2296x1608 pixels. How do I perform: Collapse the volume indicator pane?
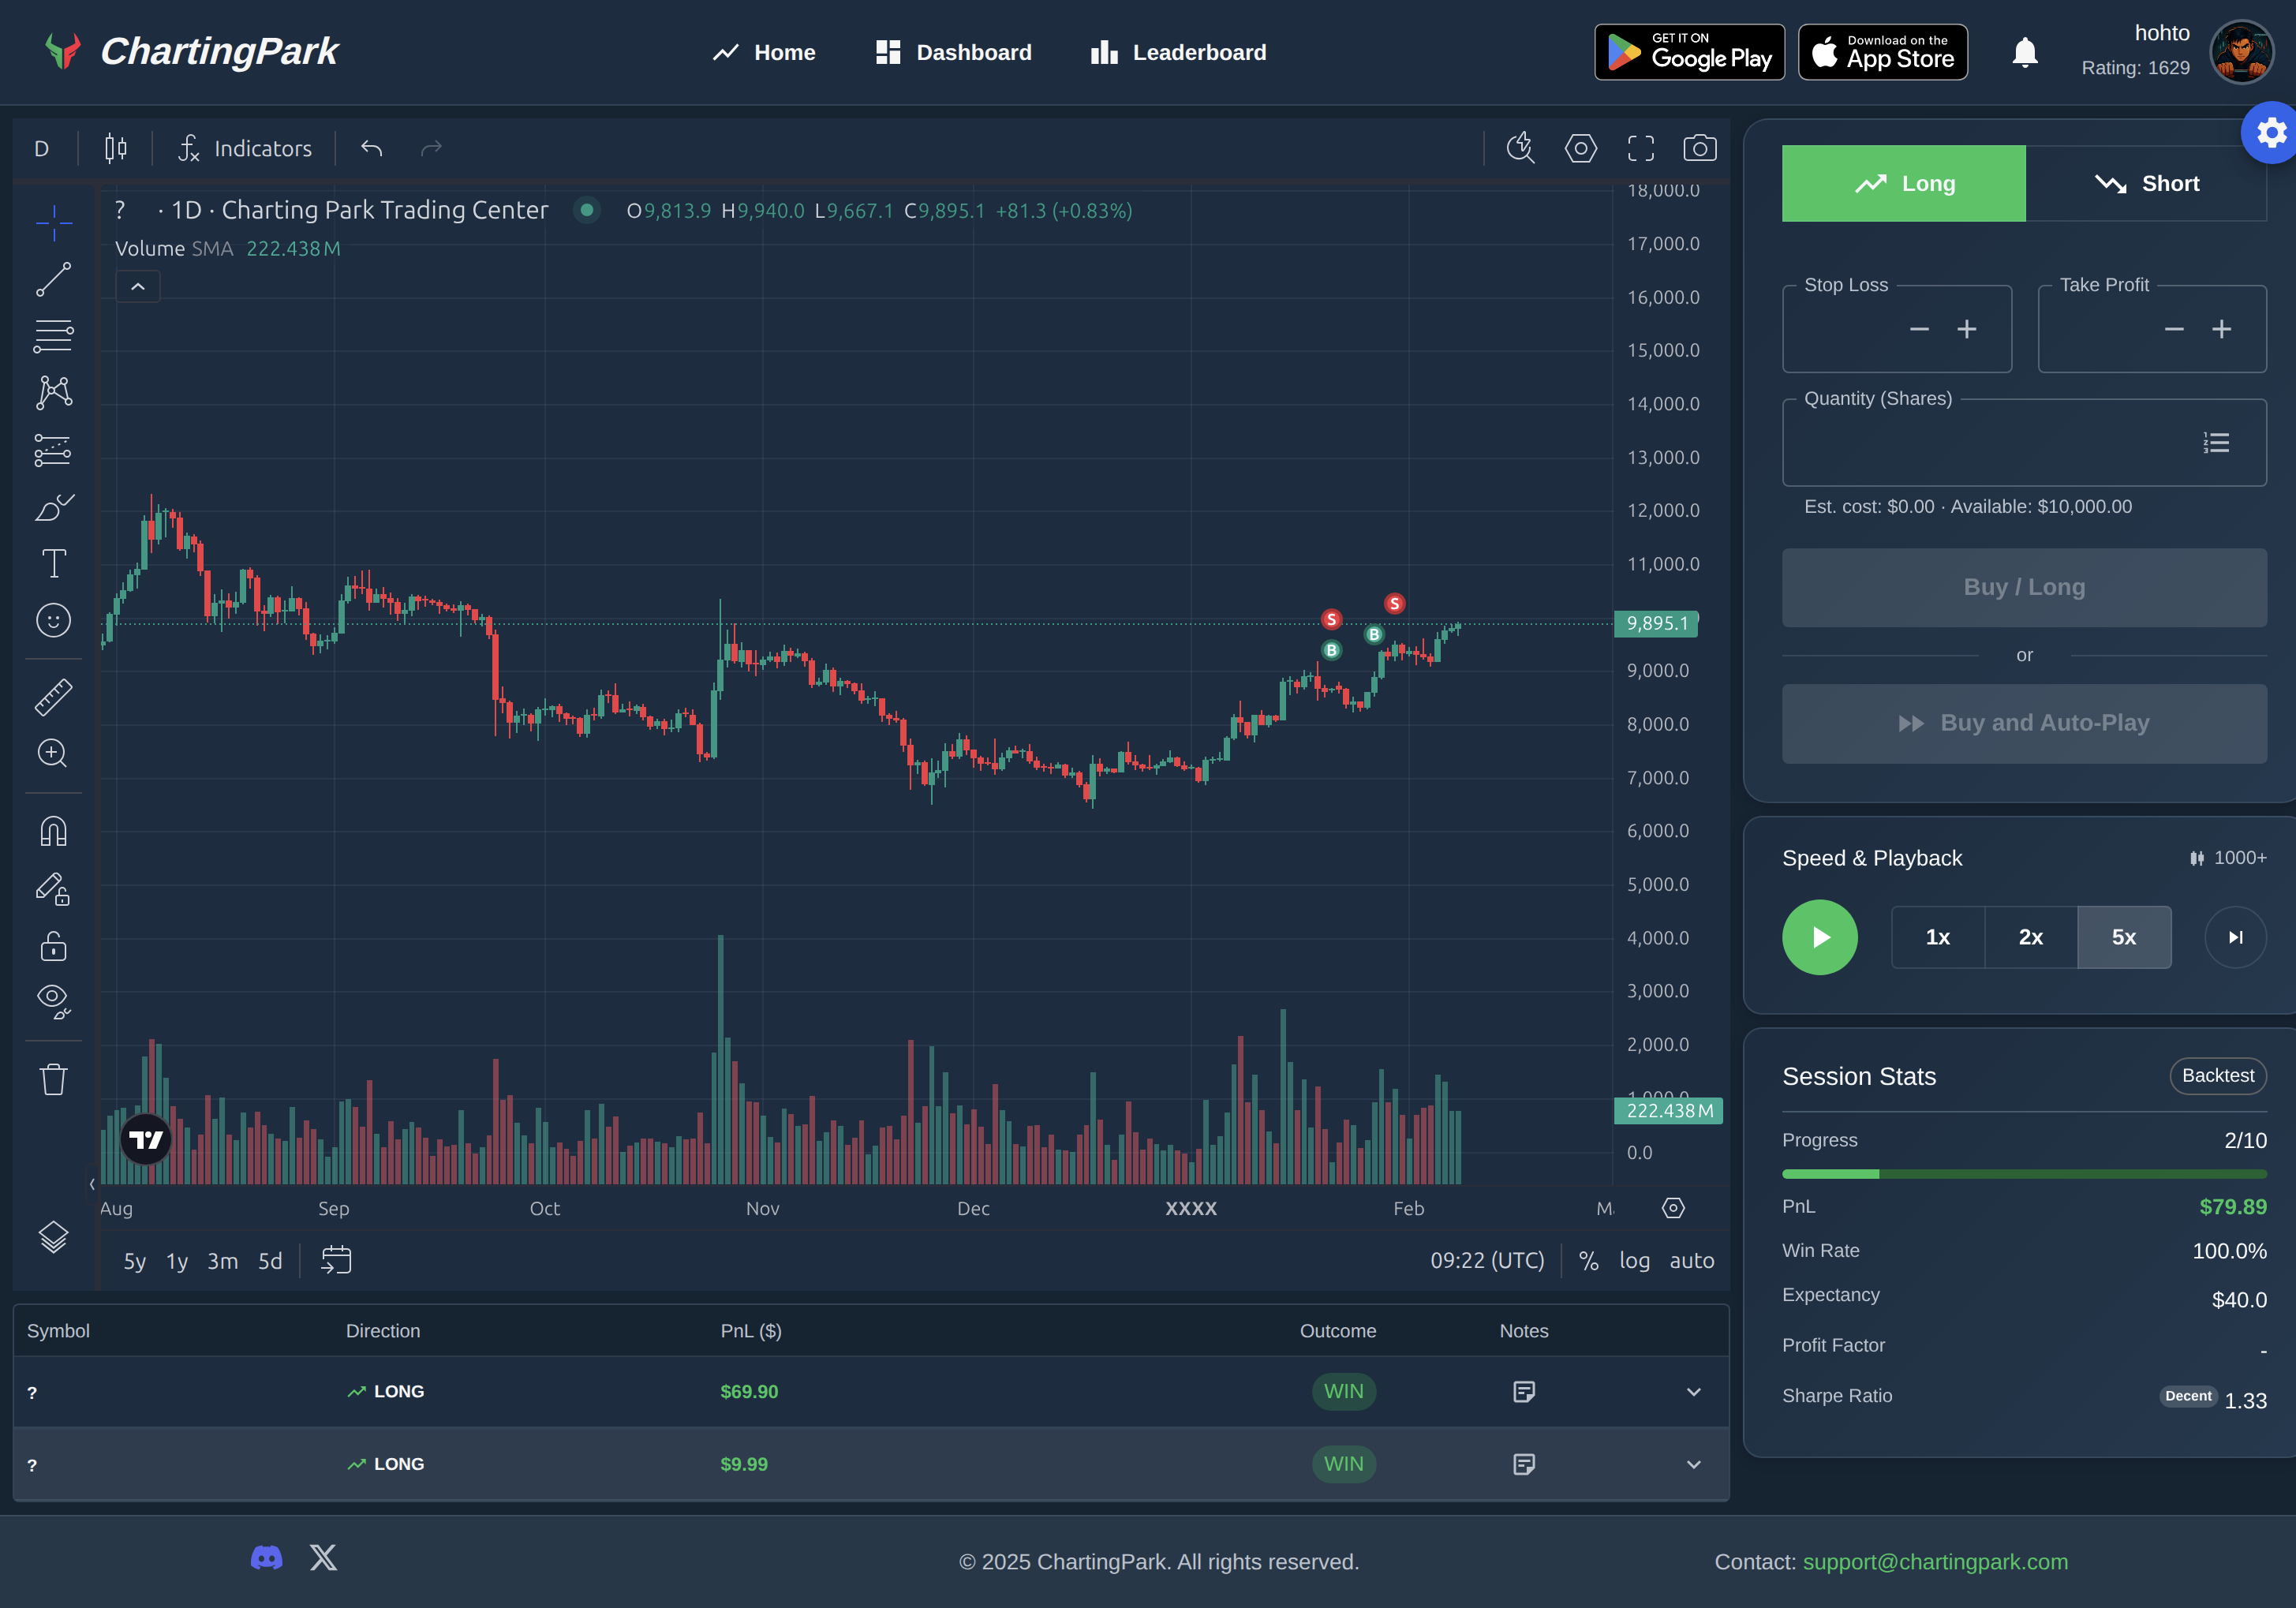tap(138, 287)
